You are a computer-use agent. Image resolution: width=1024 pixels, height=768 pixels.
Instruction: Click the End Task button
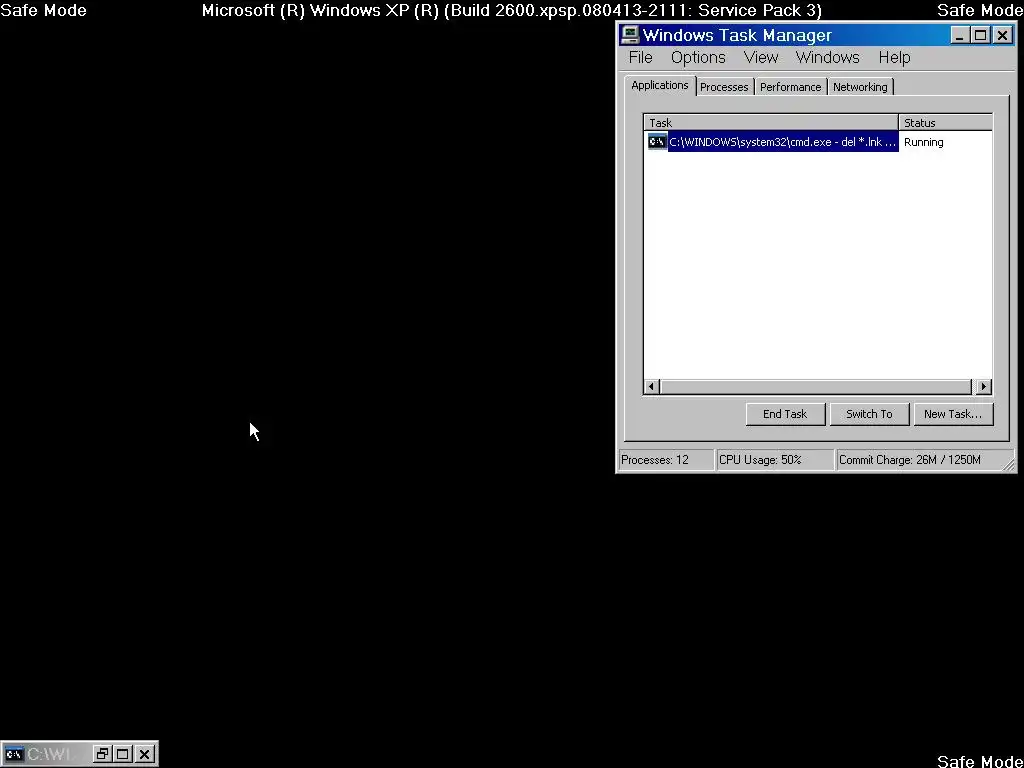[785, 414]
